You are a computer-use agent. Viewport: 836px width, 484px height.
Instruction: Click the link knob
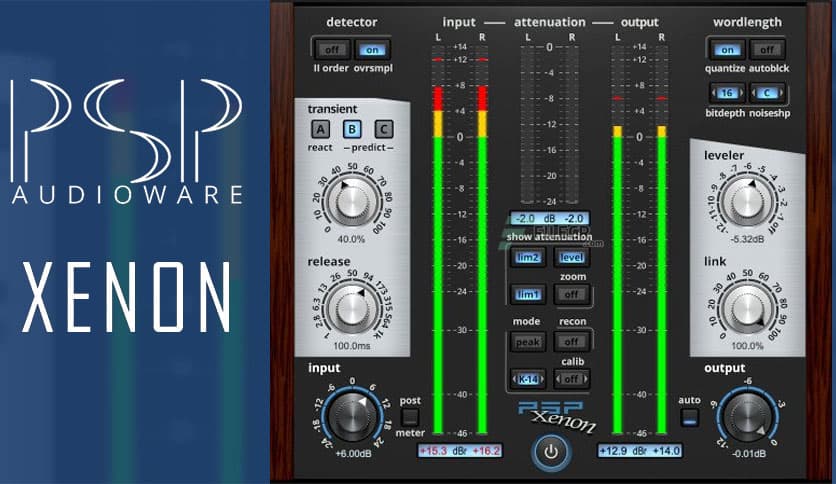pos(747,309)
